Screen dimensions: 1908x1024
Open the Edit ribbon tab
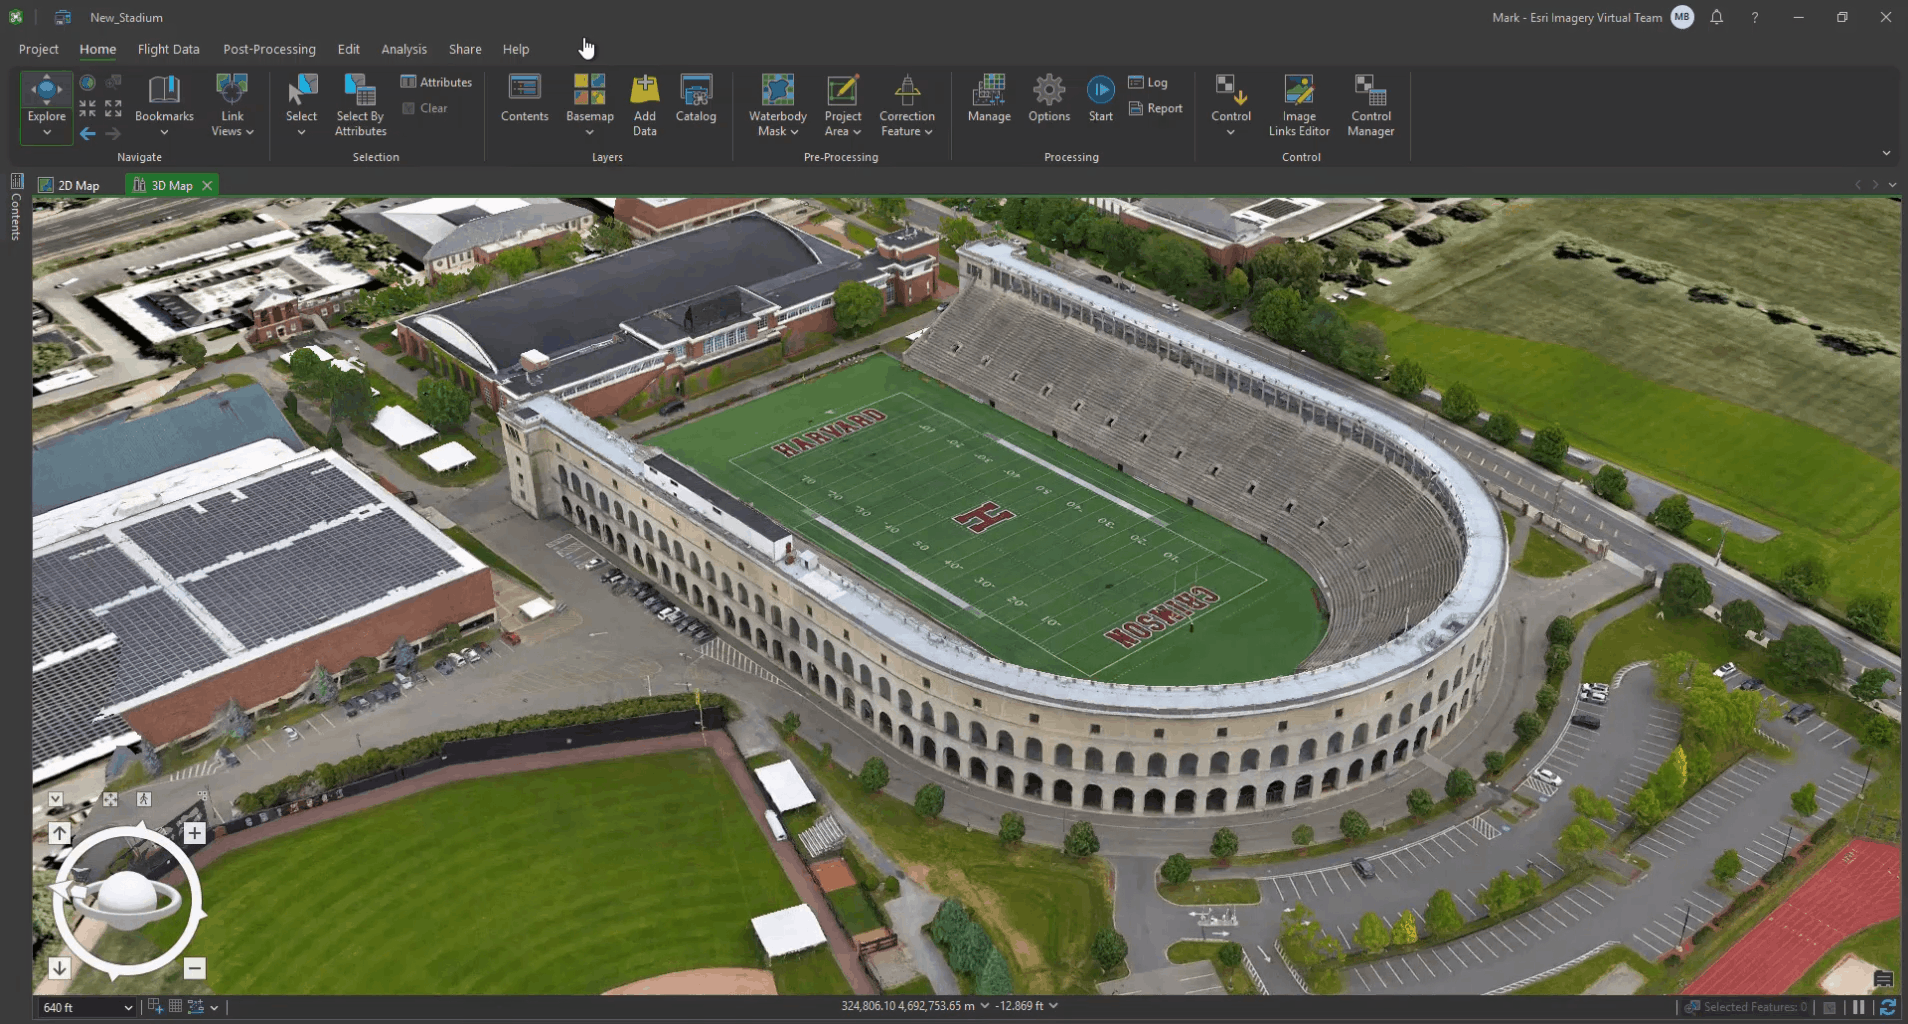[x=348, y=49]
